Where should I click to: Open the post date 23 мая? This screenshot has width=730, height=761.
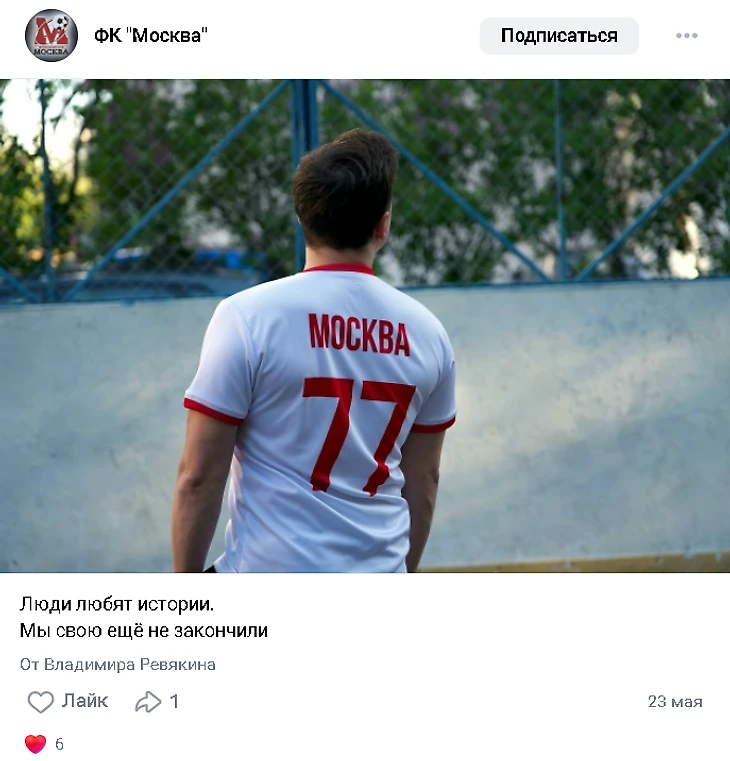pos(675,702)
